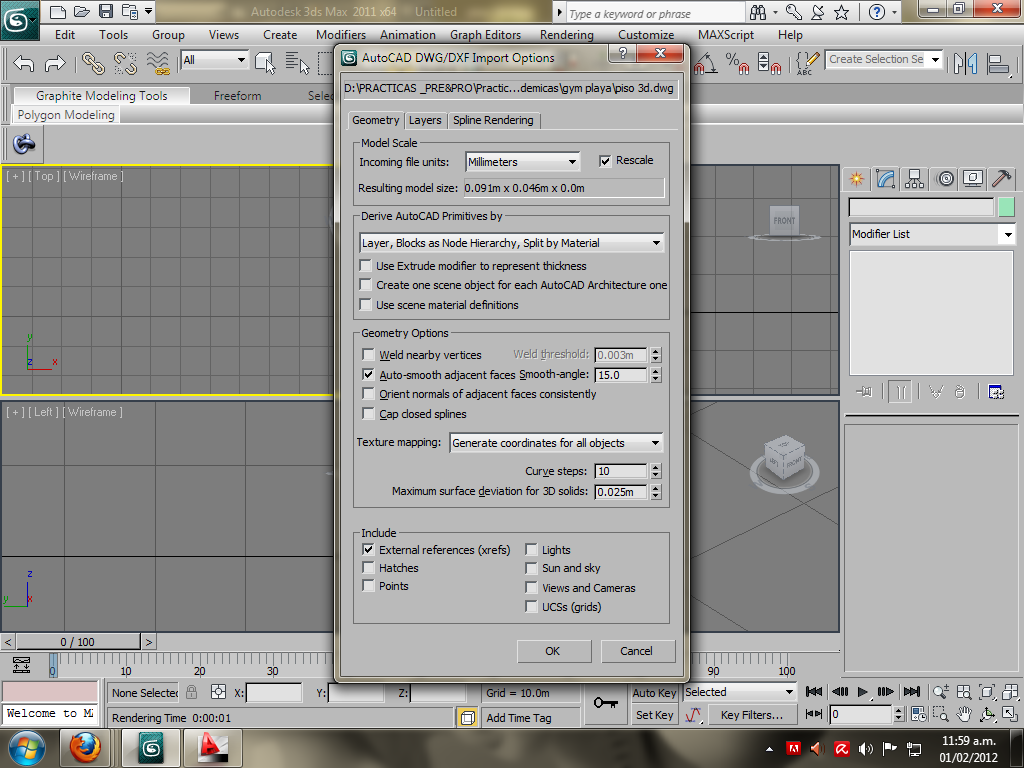This screenshot has width=1024, height=768.
Task: Open Edit Named Selection Sets
Action: (807, 63)
